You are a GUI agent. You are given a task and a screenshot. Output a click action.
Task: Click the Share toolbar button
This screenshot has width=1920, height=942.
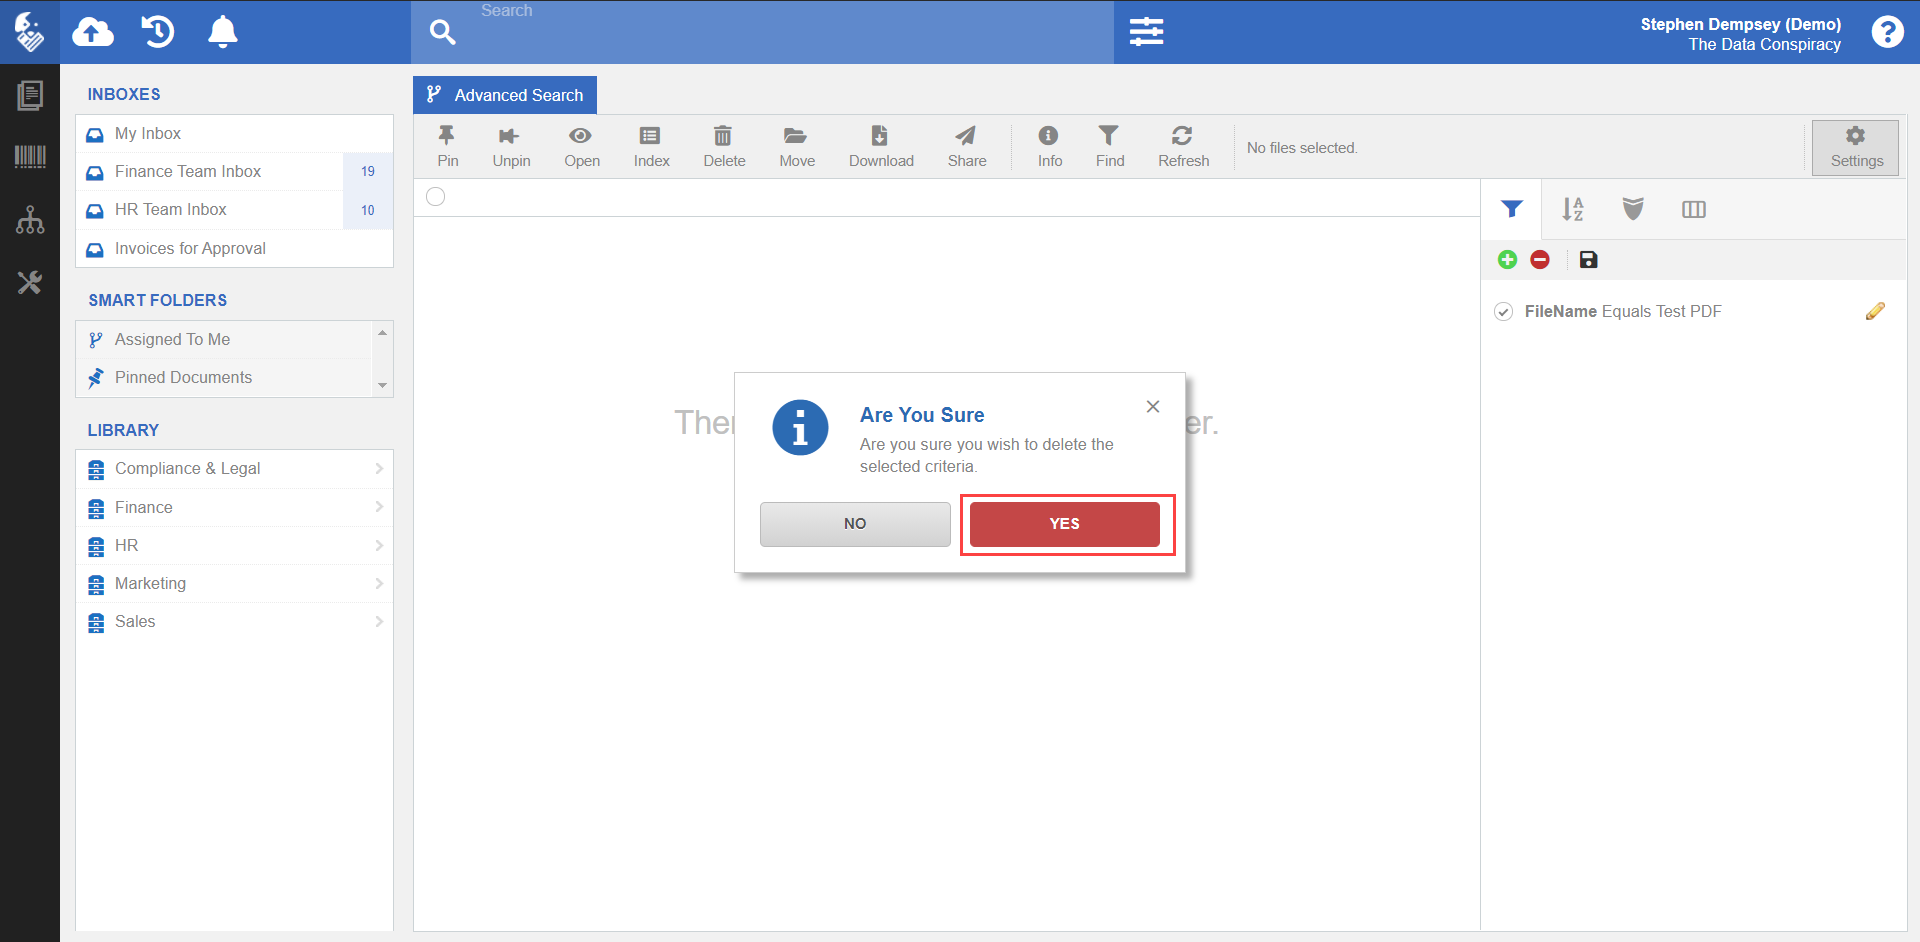tap(967, 146)
